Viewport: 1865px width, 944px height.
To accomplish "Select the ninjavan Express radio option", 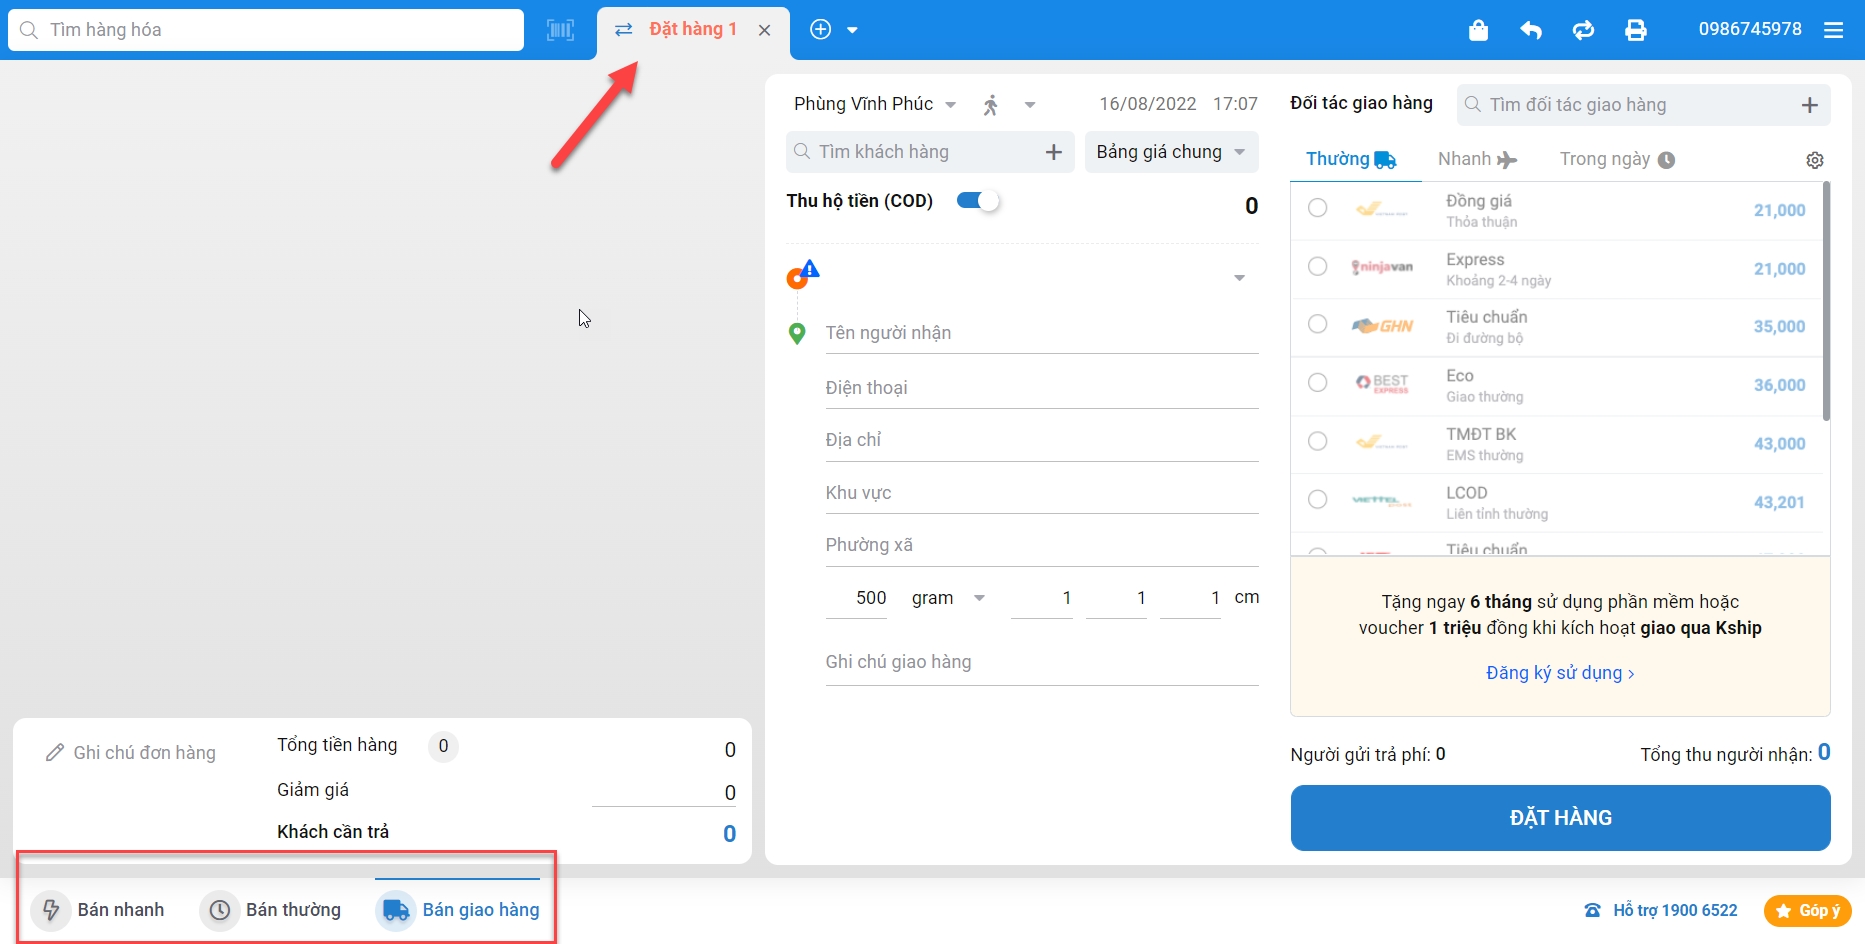I will click(1318, 266).
